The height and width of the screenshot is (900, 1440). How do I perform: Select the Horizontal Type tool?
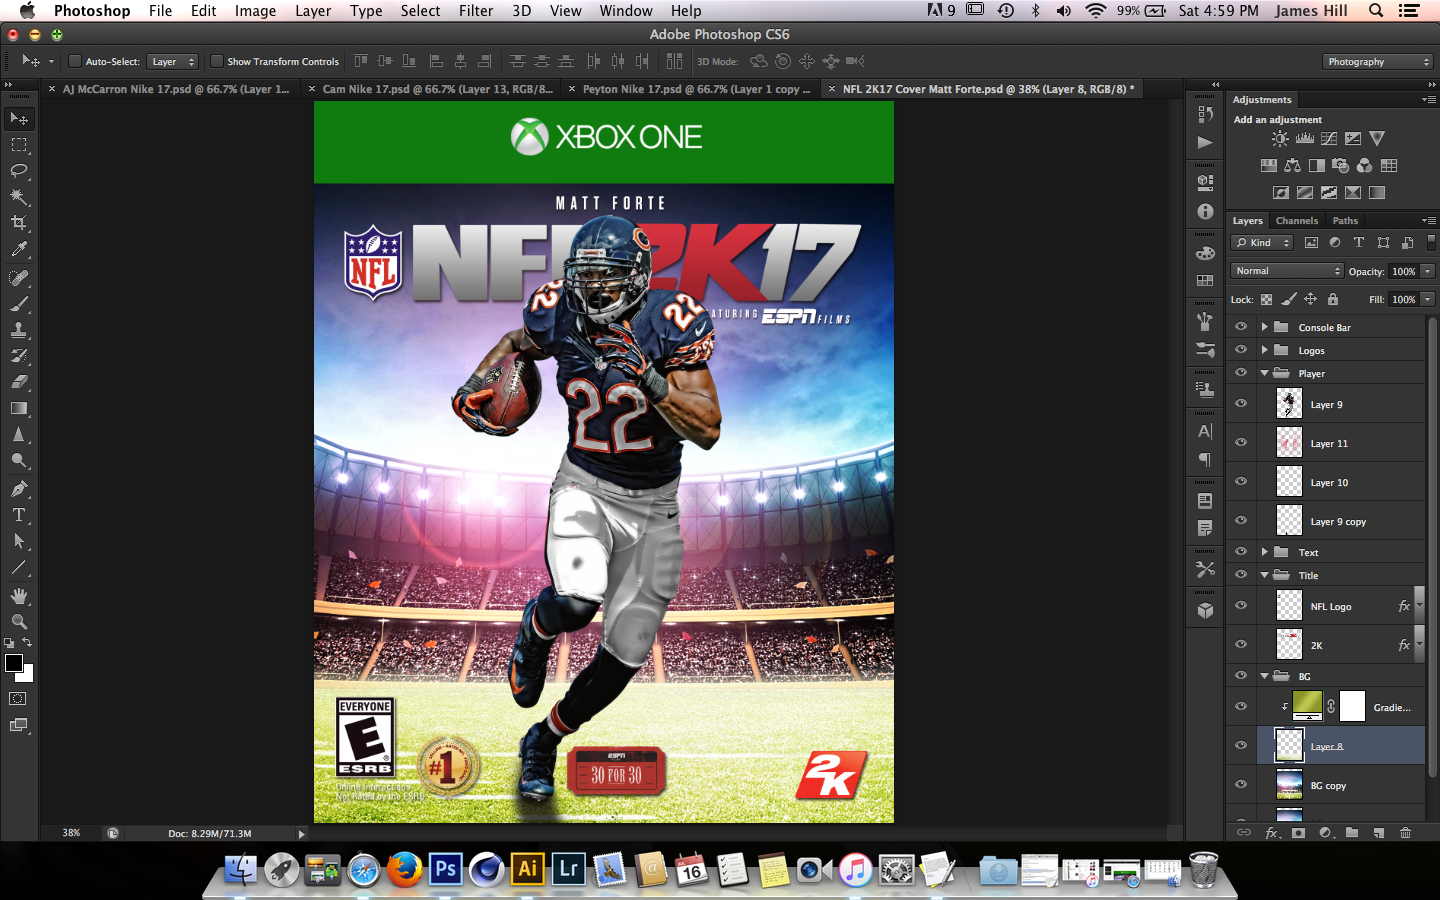click(19, 515)
